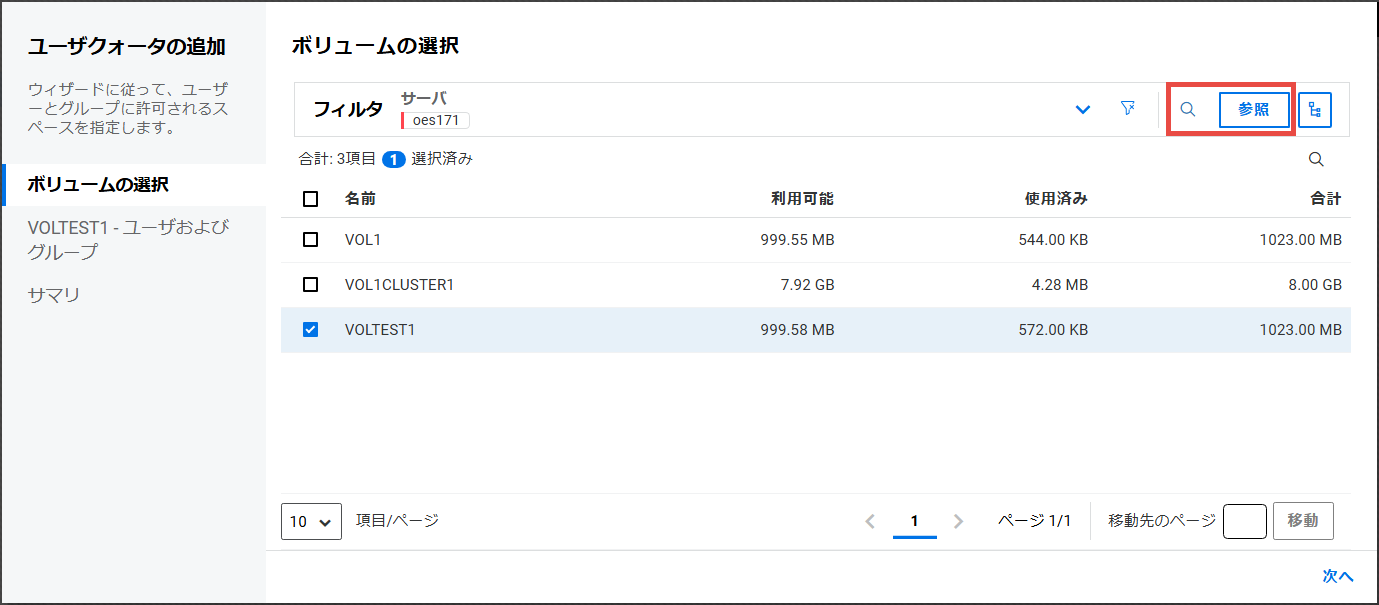Click the 次へ link
This screenshot has width=1379, height=605.
coord(1337,576)
